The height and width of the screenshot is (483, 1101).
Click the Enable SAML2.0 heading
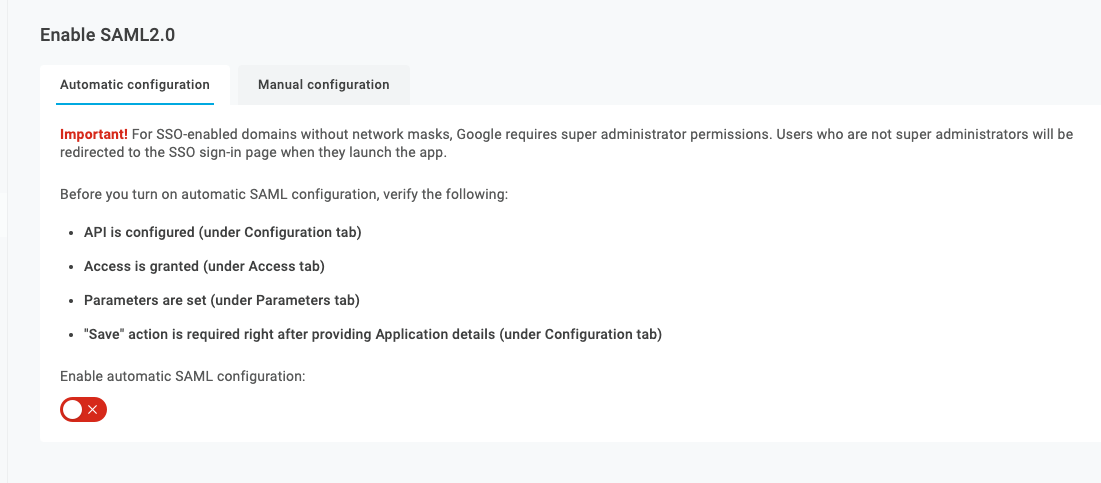tap(107, 35)
